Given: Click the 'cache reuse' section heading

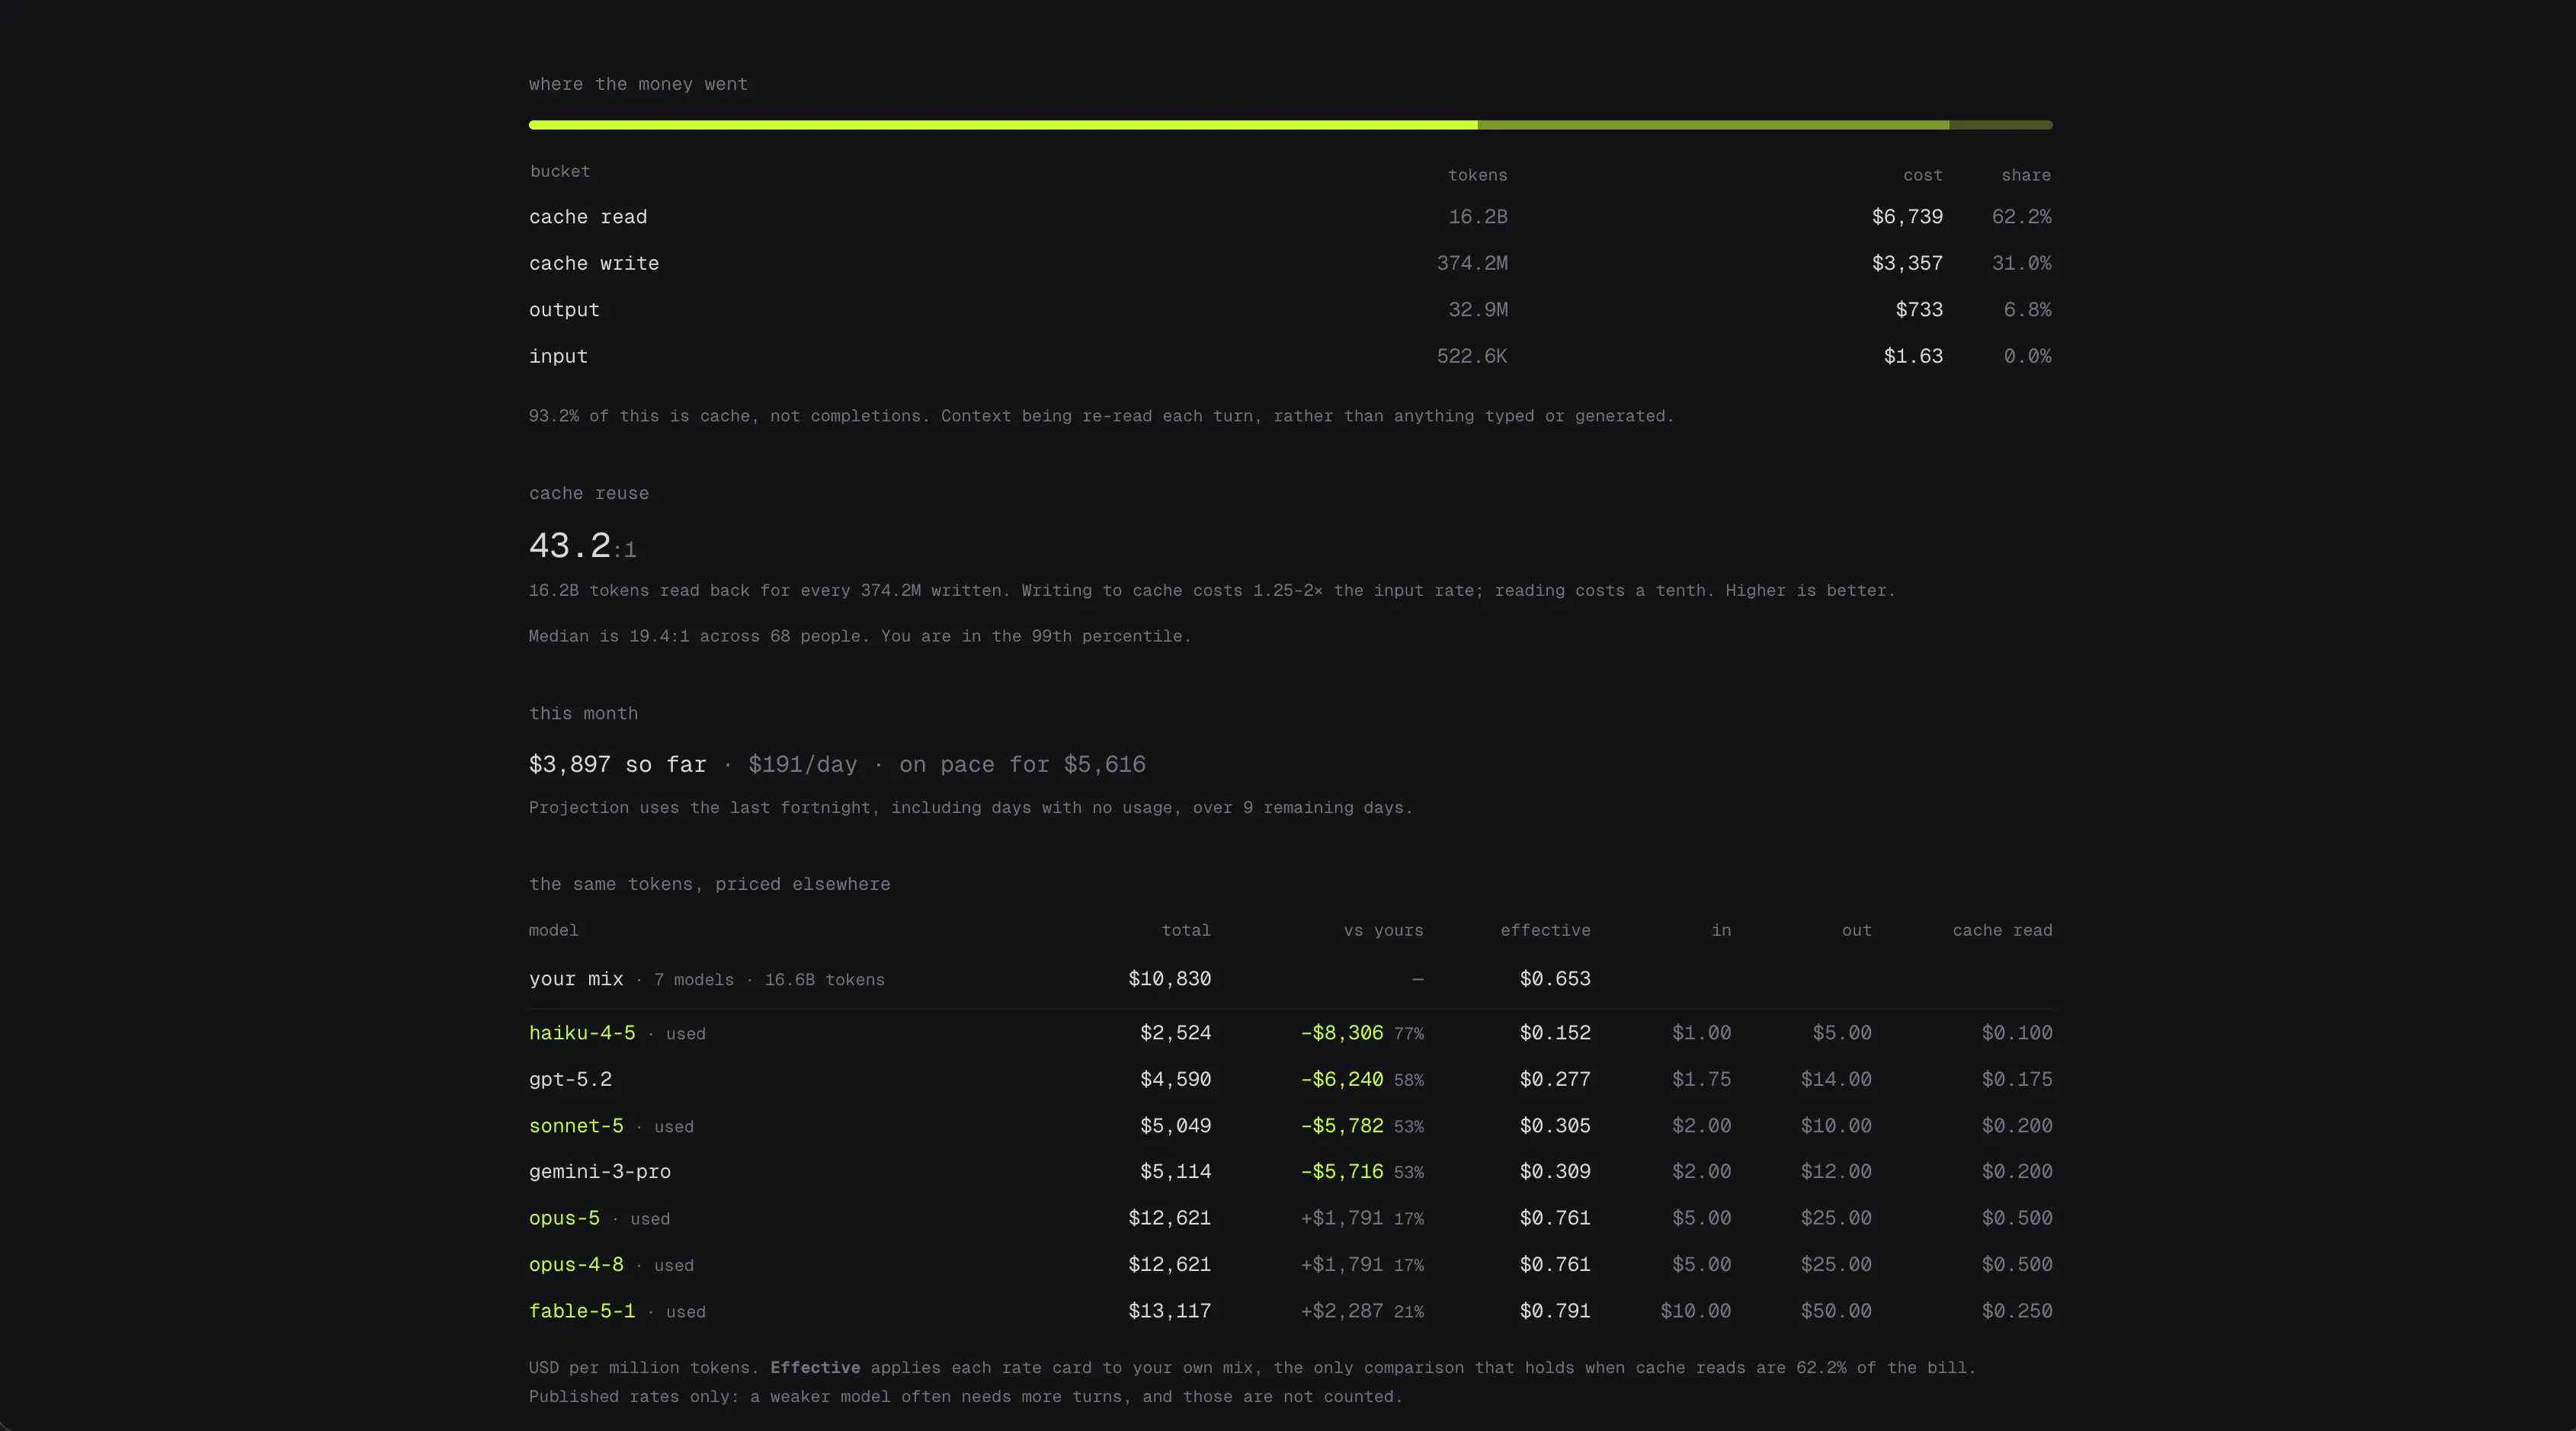Looking at the screenshot, I should click(x=589, y=494).
